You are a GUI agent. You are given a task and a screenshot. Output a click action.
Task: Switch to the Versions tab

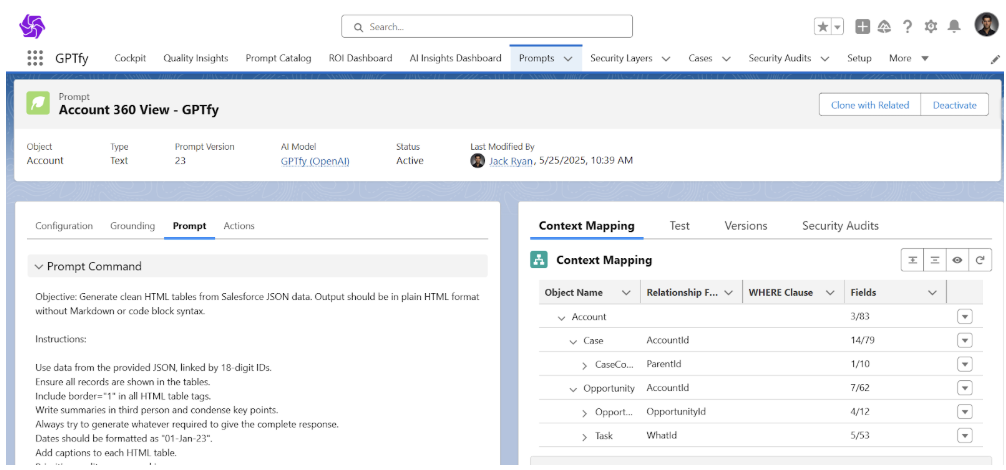tap(746, 226)
